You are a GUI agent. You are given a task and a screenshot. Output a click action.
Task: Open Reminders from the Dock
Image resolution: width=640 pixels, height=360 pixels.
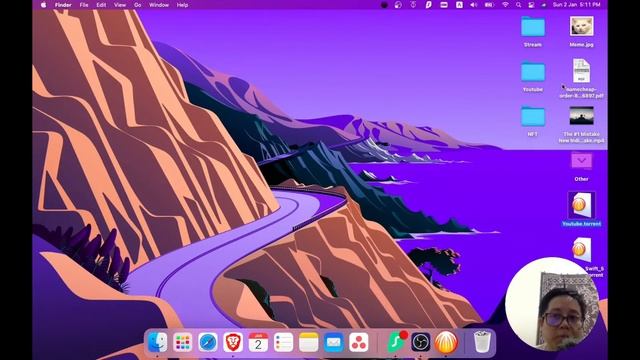click(x=283, y=342)
